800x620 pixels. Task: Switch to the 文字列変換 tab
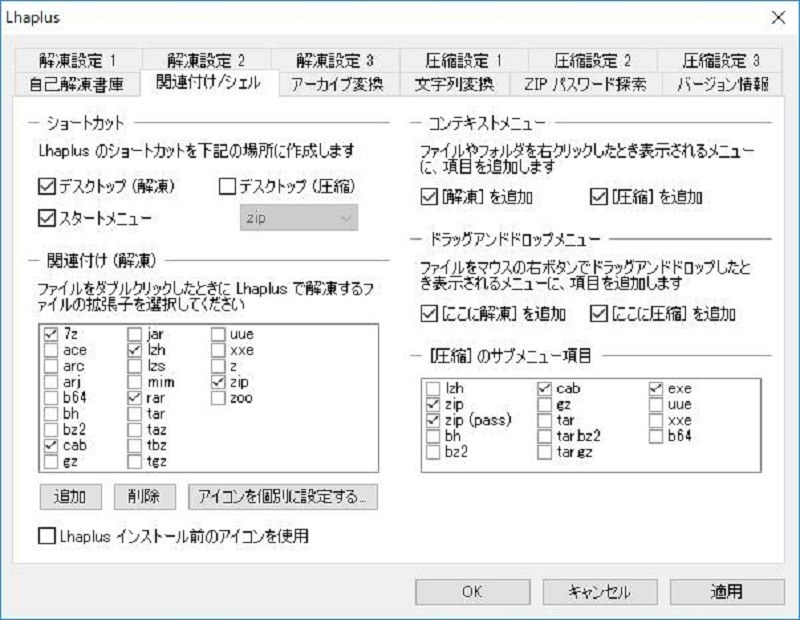click(x=455, y=84)
